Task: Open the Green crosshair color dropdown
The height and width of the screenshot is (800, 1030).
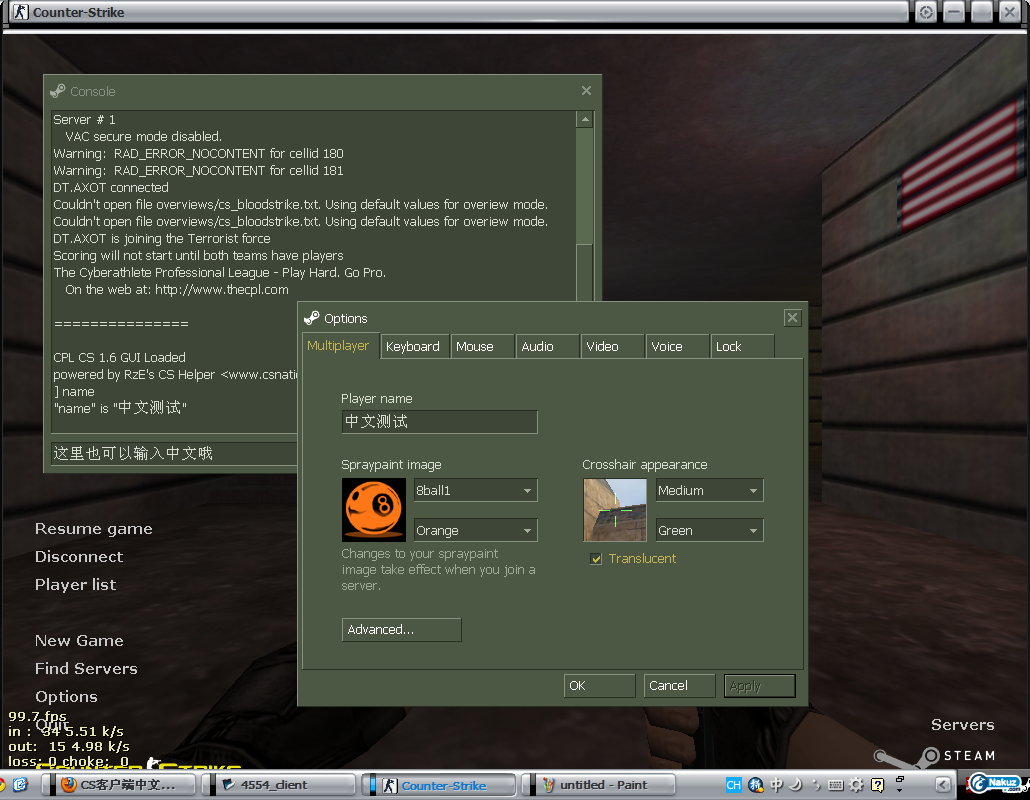Action: point(709,531)
